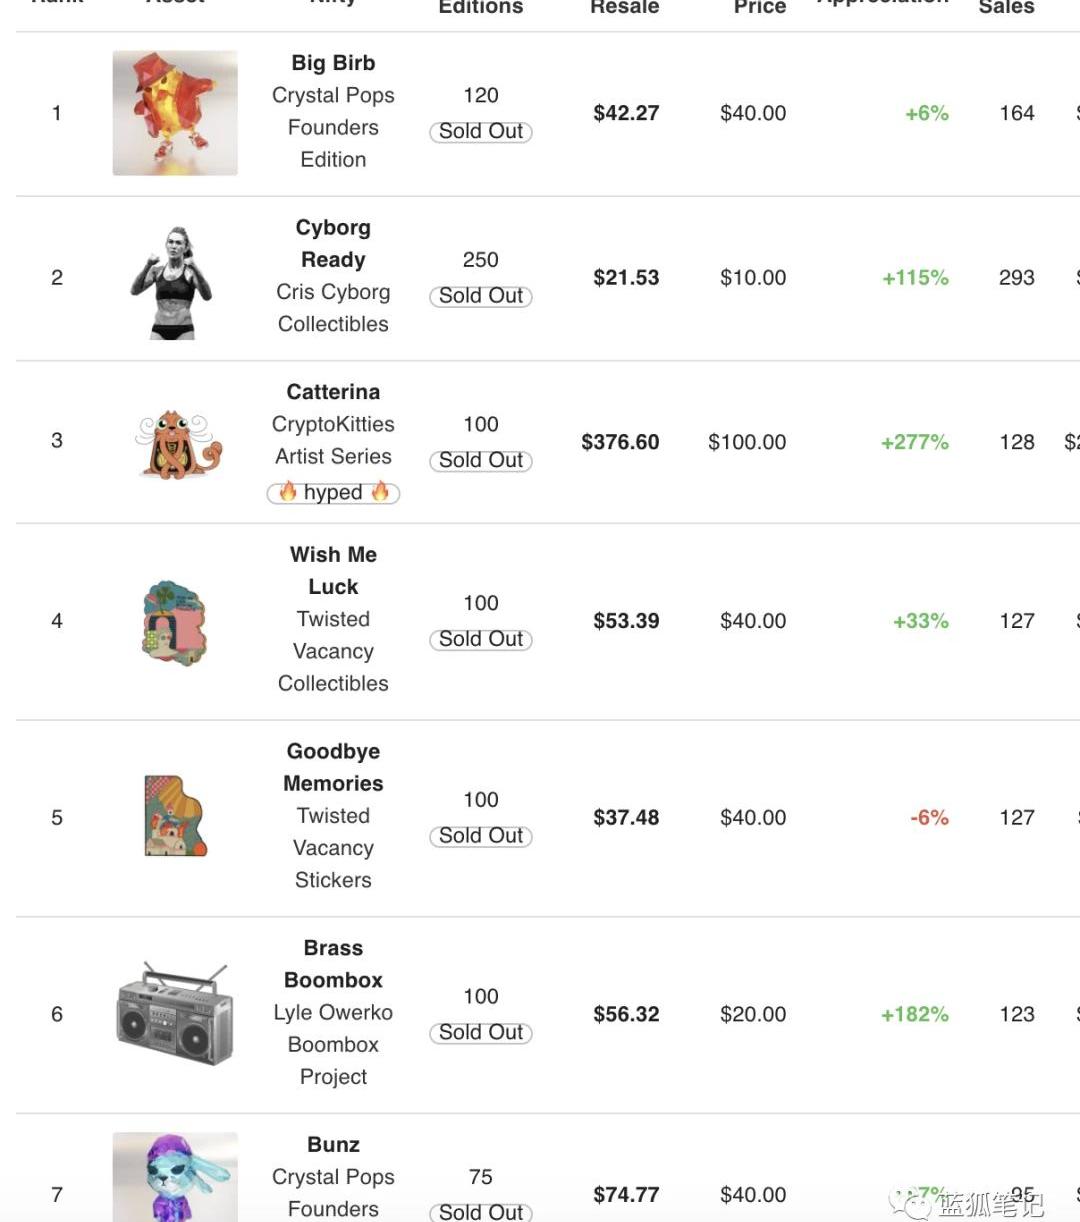
Task: Open the Big Birb nifty title
Action: pyautogui.click(x=333, y=63)
